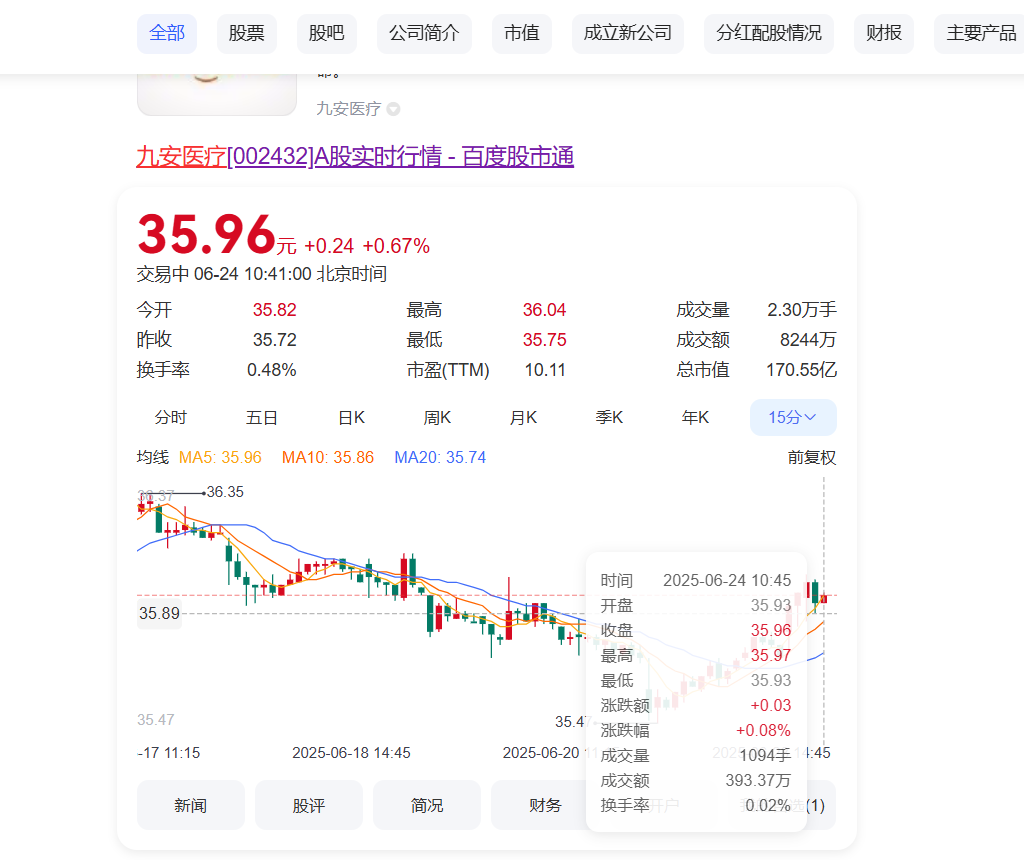The width and height of the screenshot is (1024, 860).
Task: Click the 35.89 price axis label
Action: click(159, 613)
